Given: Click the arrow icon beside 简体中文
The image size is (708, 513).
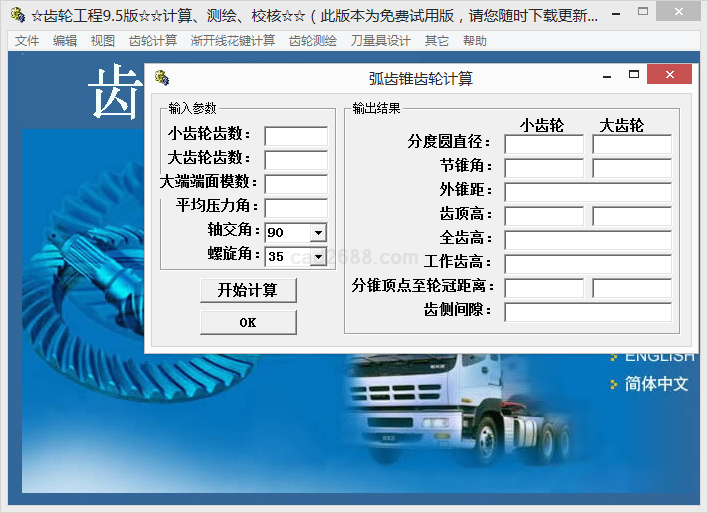Looking at the screenshot, I should click(x=614, y=385).
